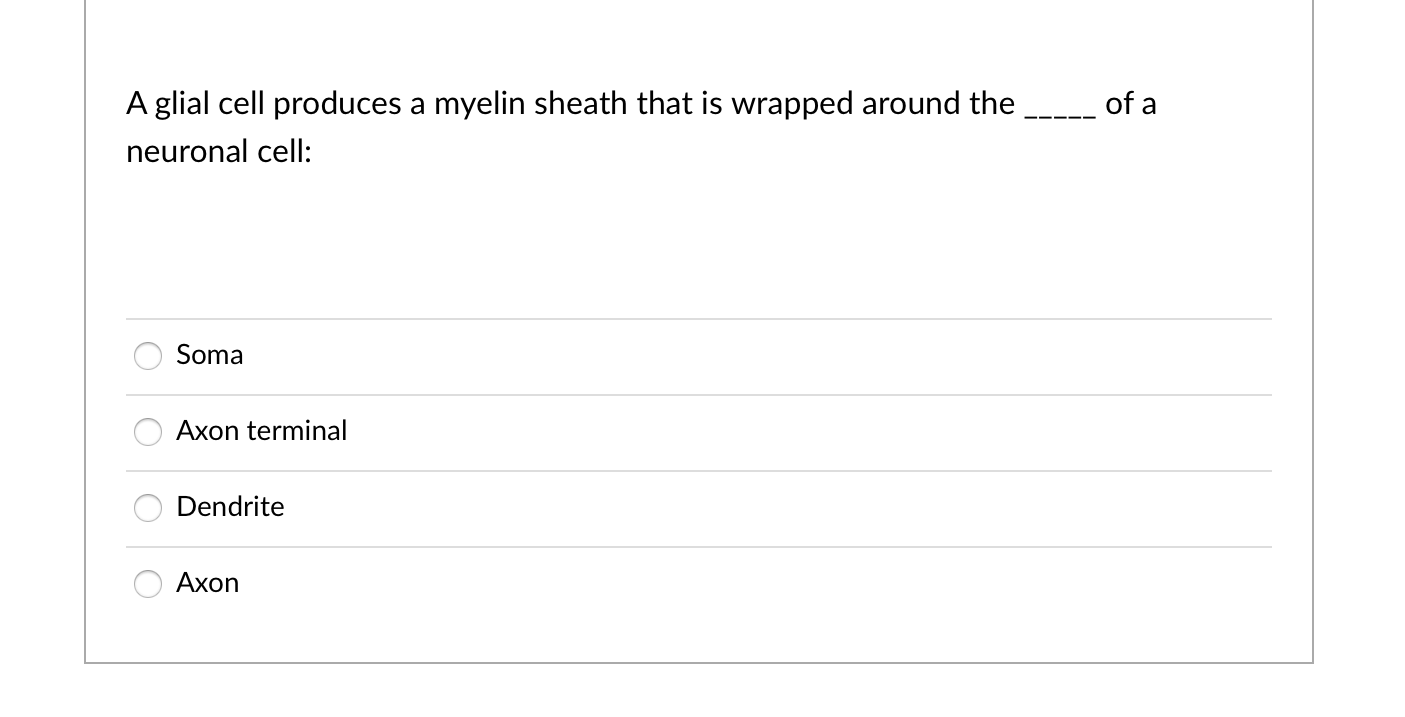Click the Soma answer label
The image size is (1405, 717).
point(209,355)
